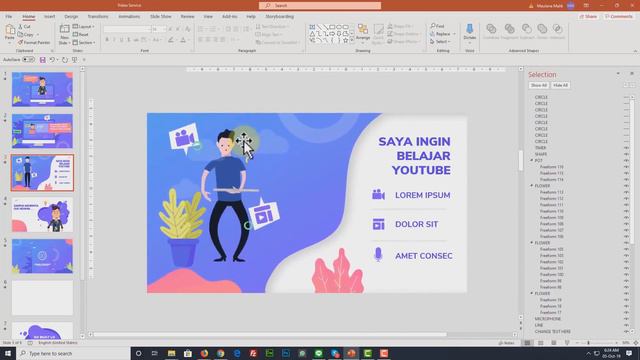This screenshot has height=360, width=640.
Task: Toggle visibility of the POT group
Action: coord(627,160)
